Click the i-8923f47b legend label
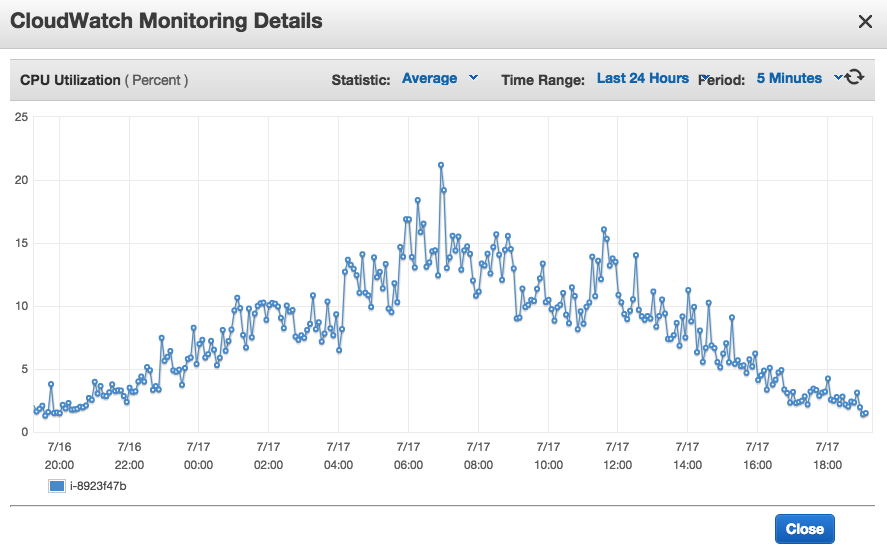Screen dimensions: 887x553 point(98,486)
